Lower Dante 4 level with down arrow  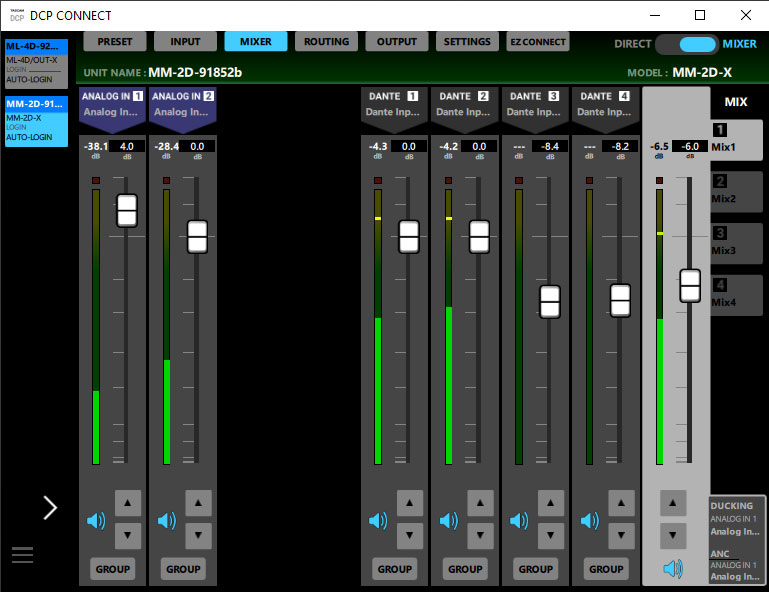[x=622, y=536]
